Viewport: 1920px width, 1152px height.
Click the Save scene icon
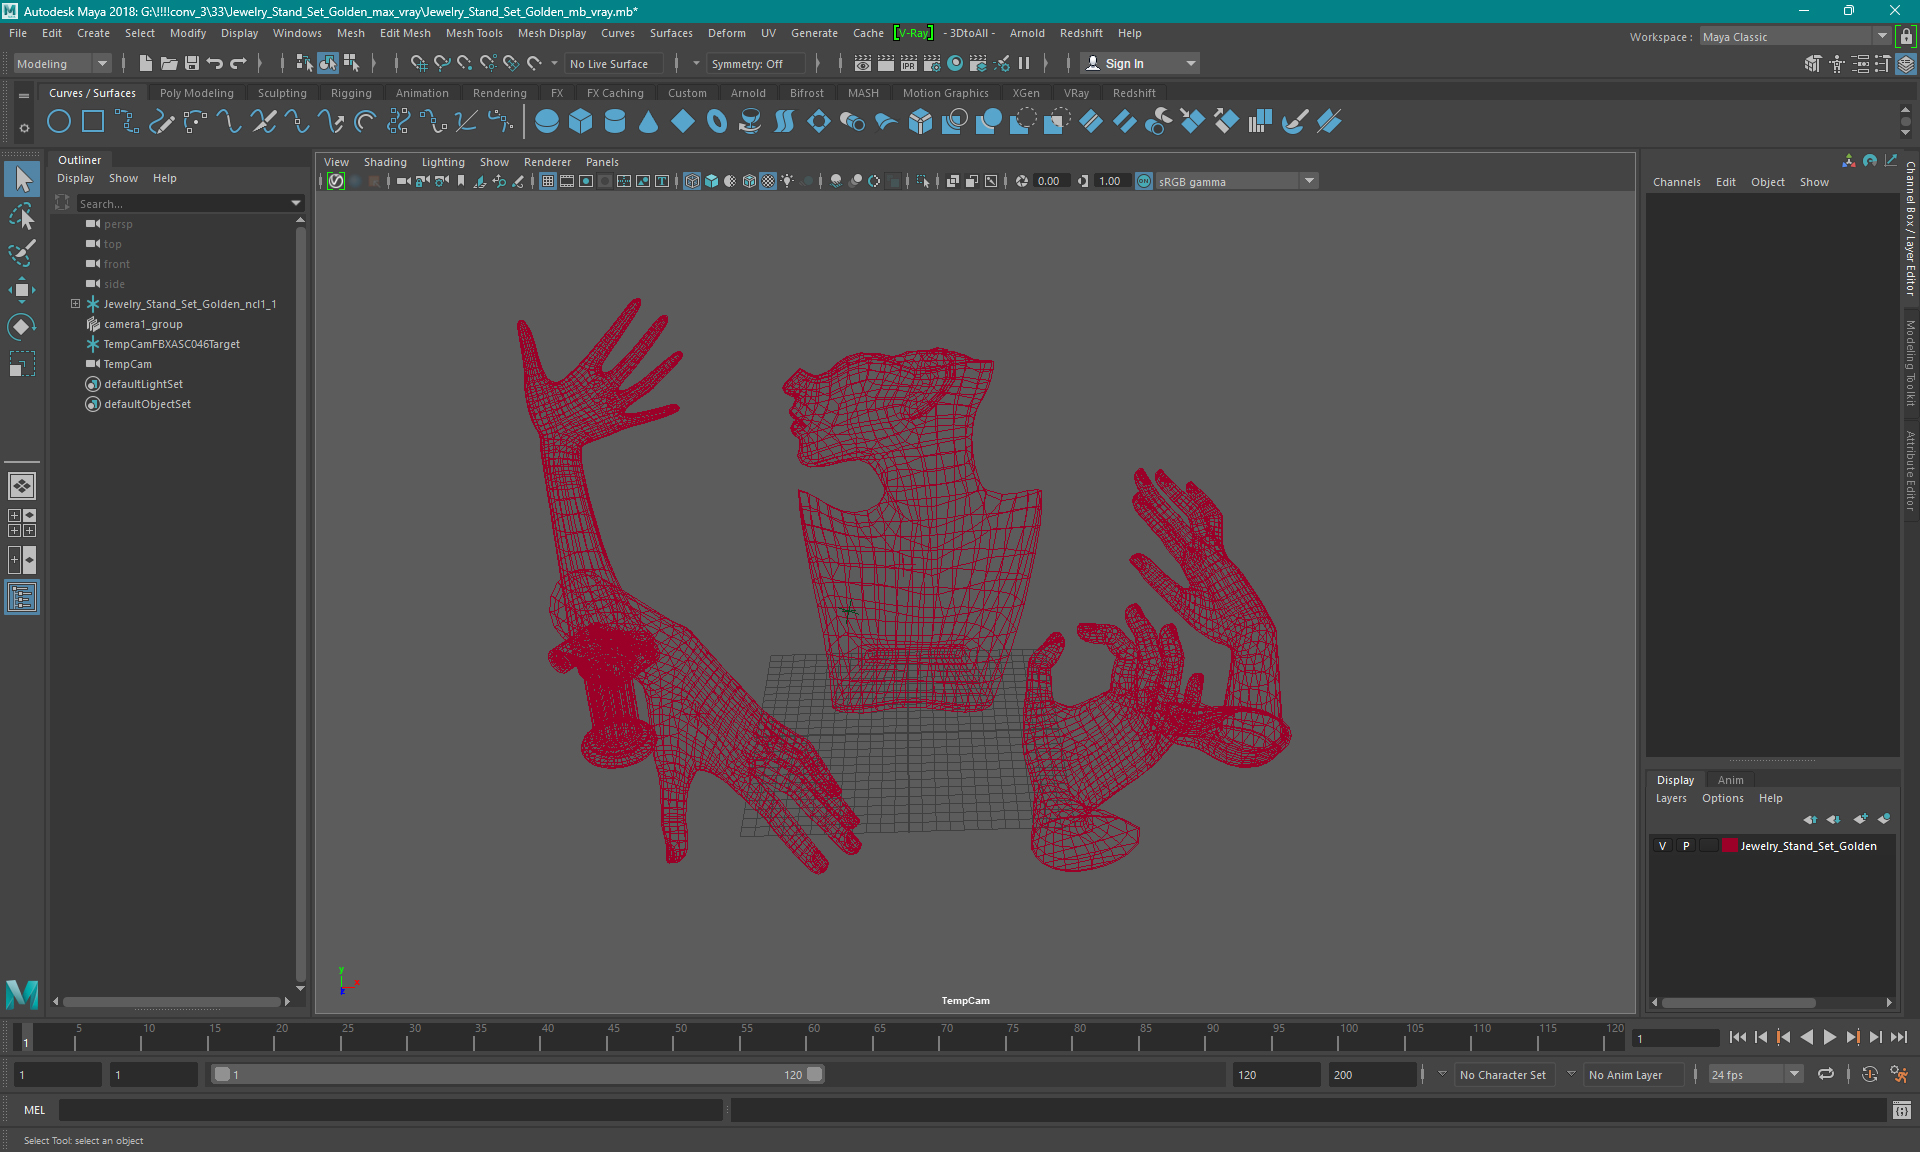(191, 63)
